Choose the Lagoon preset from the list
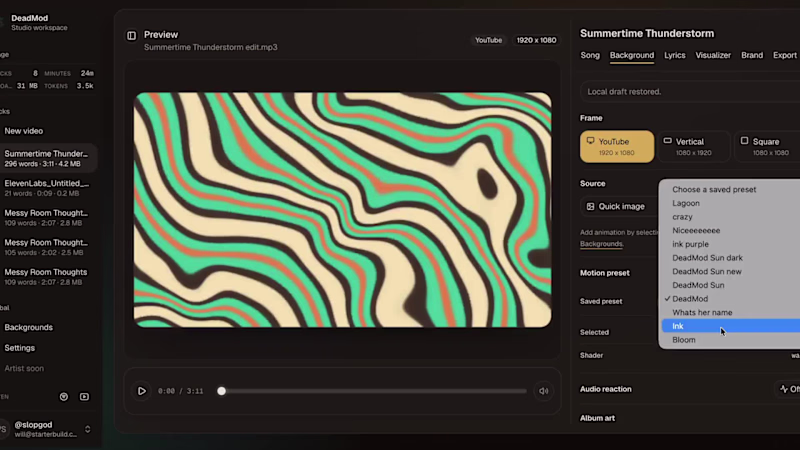 [731, 203]
